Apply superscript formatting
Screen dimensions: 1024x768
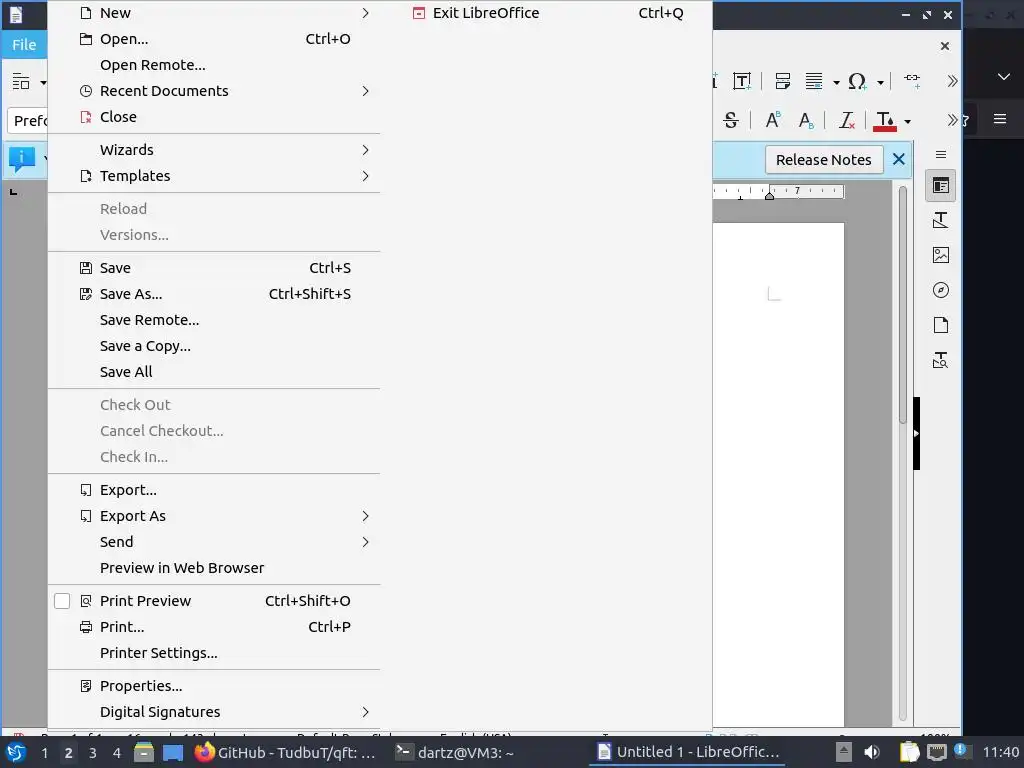[x=773, y=120]
